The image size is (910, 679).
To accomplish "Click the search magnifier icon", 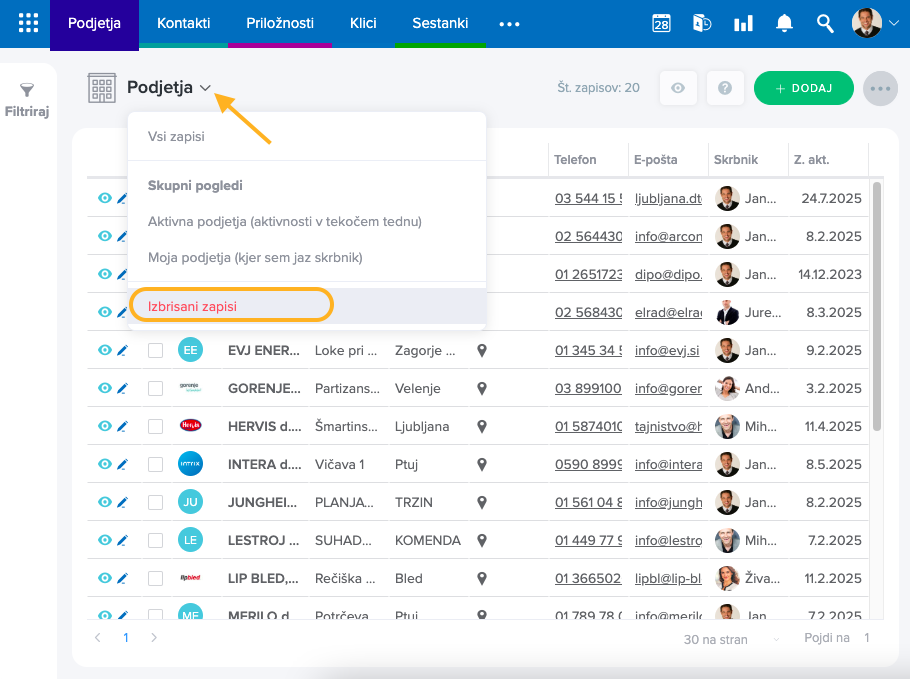I will pyautogui.click(x=825, y=24).
